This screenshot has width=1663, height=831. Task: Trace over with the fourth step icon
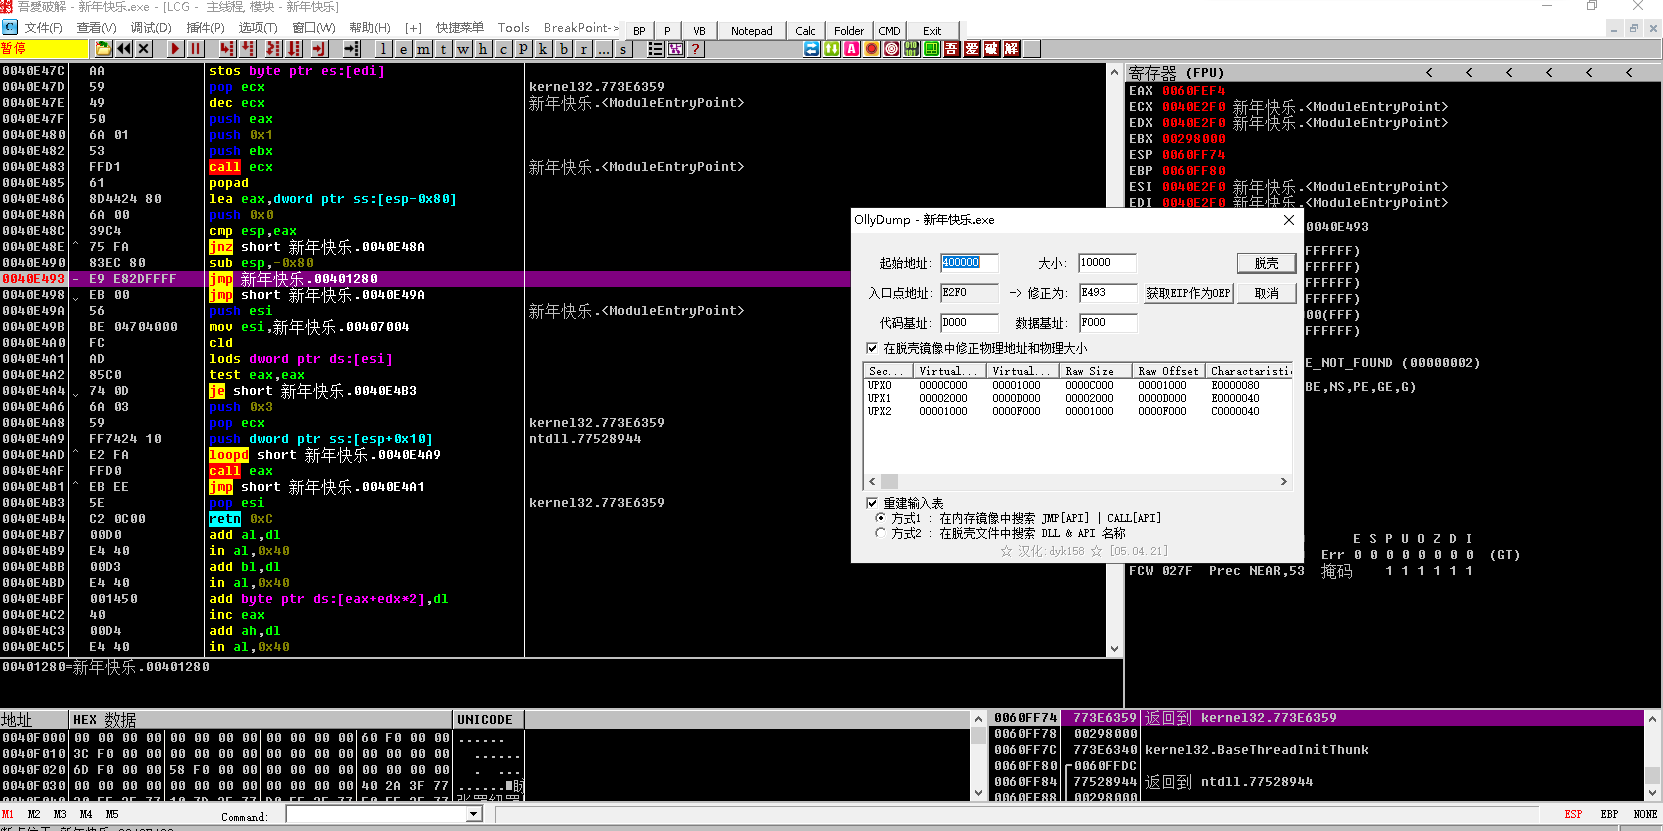click(x=293, y=48)
